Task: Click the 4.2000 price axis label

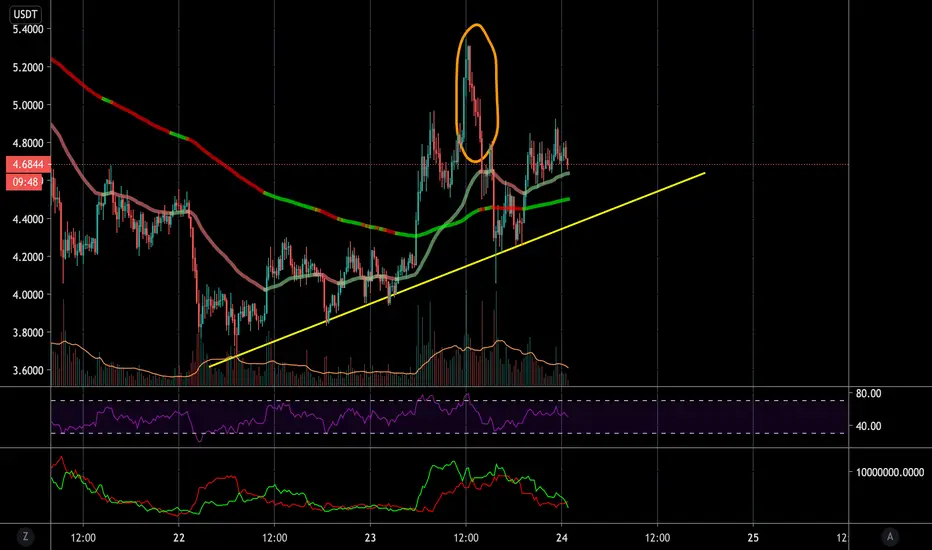Action: click(28, 257)
